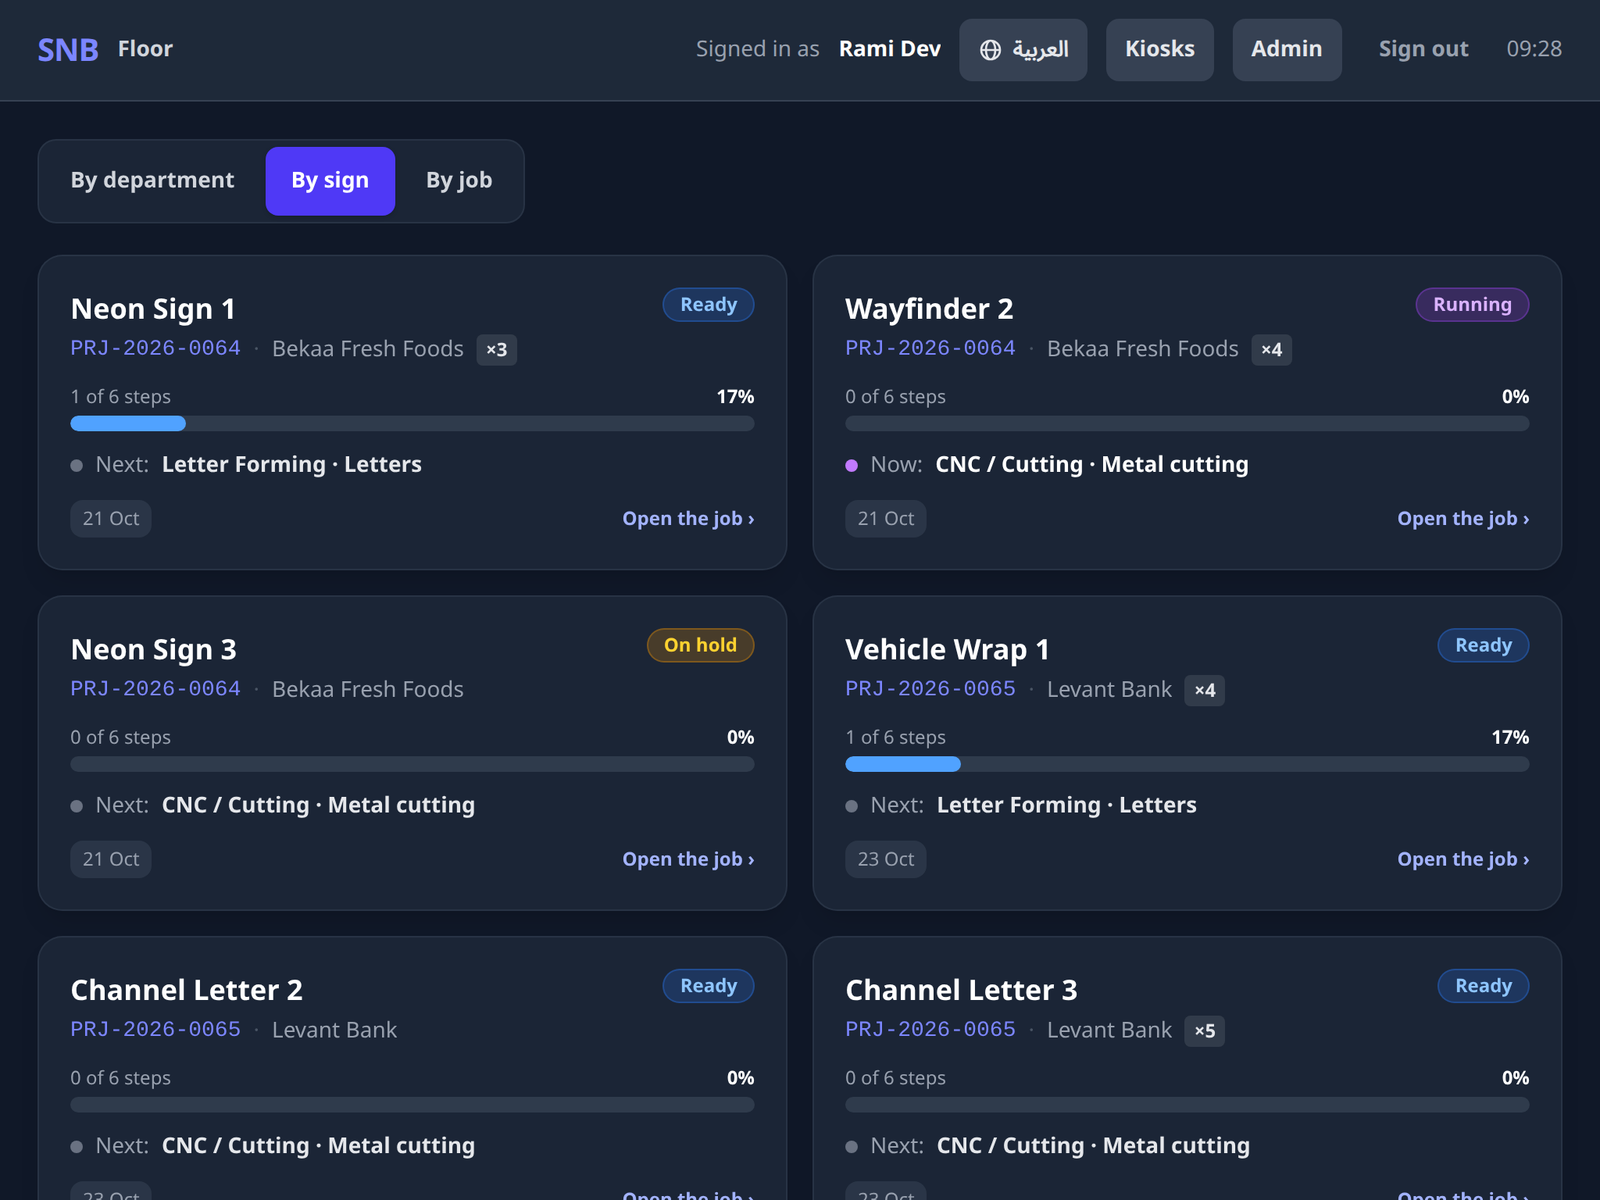Click the ×3 quantity chip on Neon Sign 1
The image size is (1600, 1200).
(496, 350)
